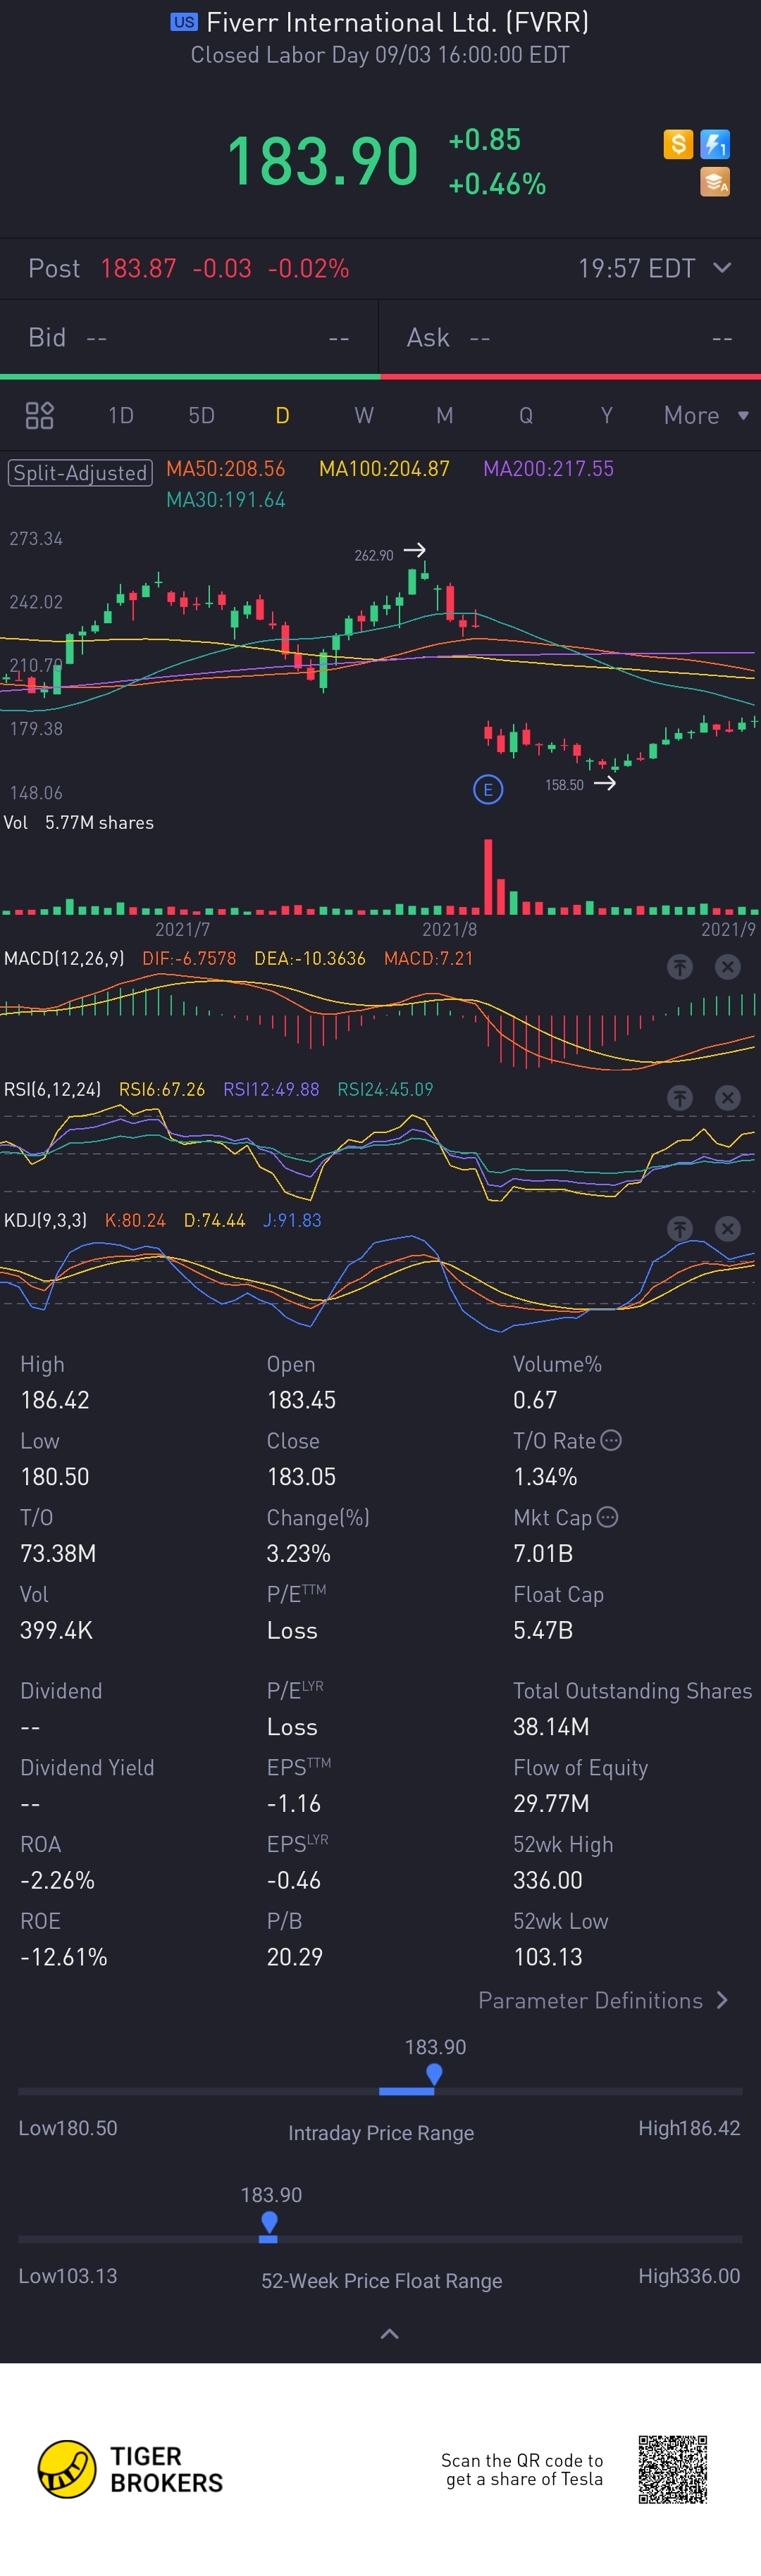
Task: Select the M monthly chart tab
Action: point(445,415)
